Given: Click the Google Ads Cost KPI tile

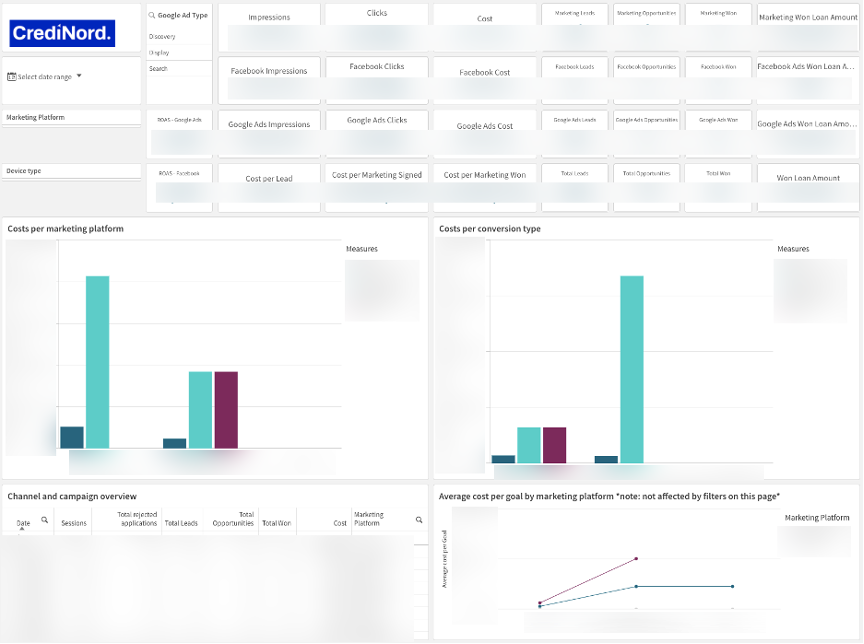Looking at the screenshot, I should point(485,126).
